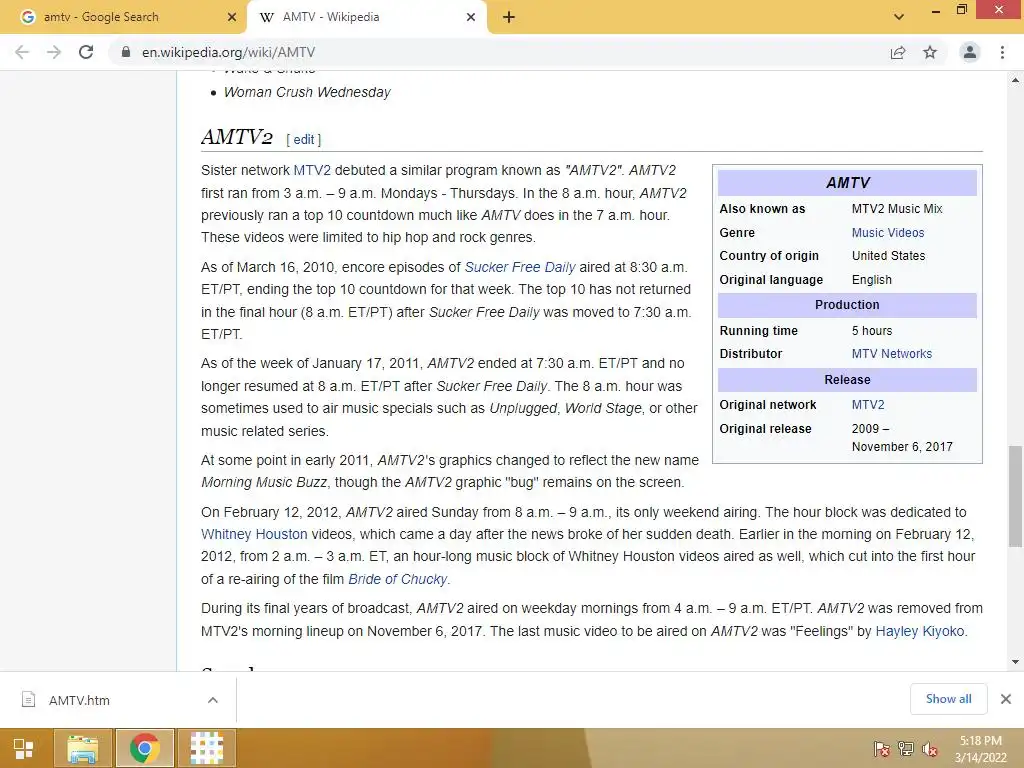The width and height of the screenshot is (1024, 768).
Task: Click network tray icon
Action: (x=906, y=748)
